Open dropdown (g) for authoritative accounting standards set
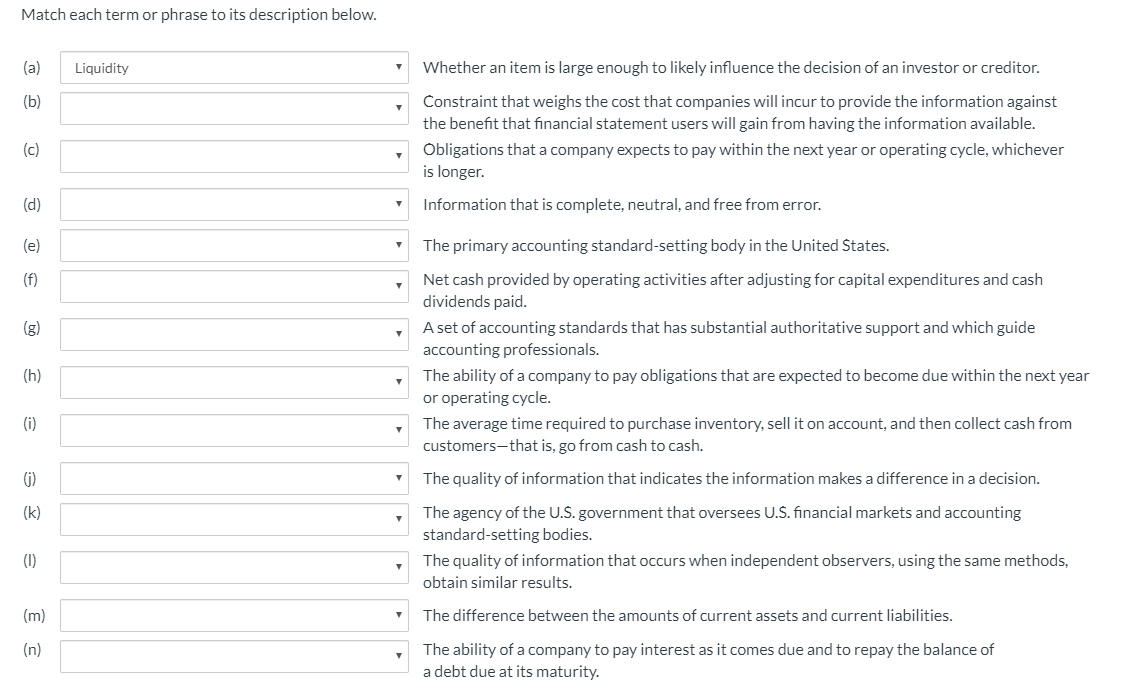1148x697 pixels. pyautogui.click(x=234, y=334)
